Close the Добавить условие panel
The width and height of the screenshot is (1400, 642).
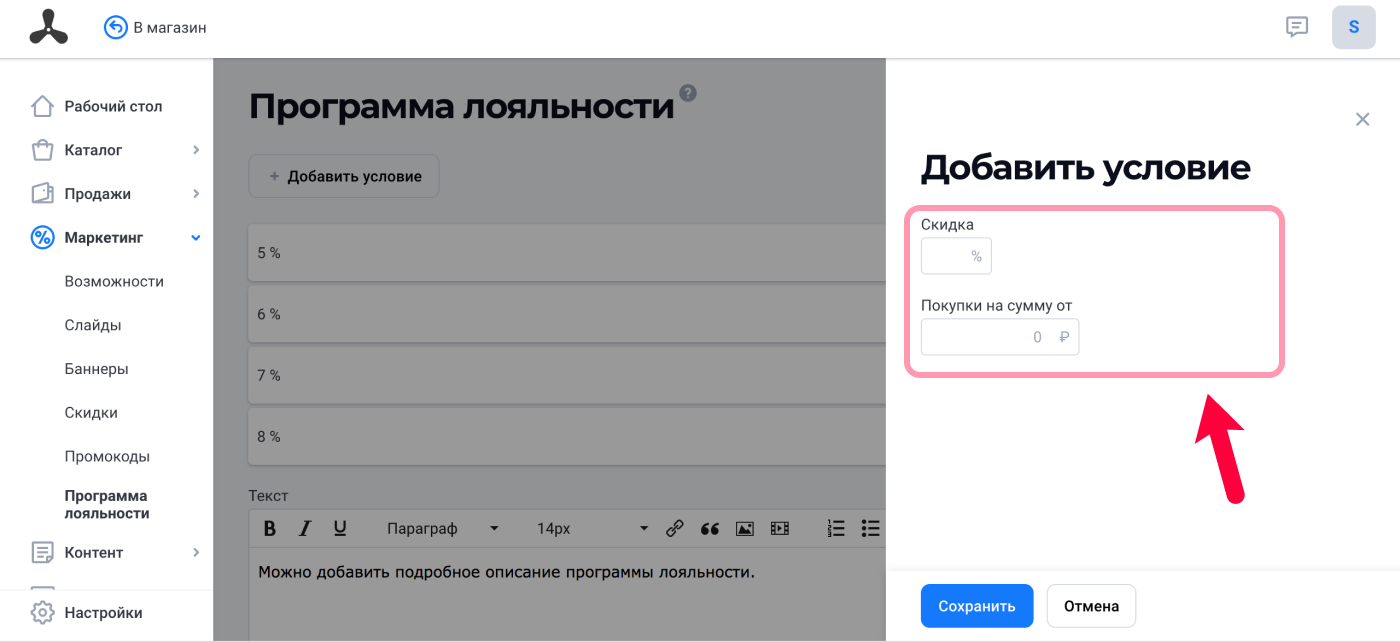(1362, 119)
